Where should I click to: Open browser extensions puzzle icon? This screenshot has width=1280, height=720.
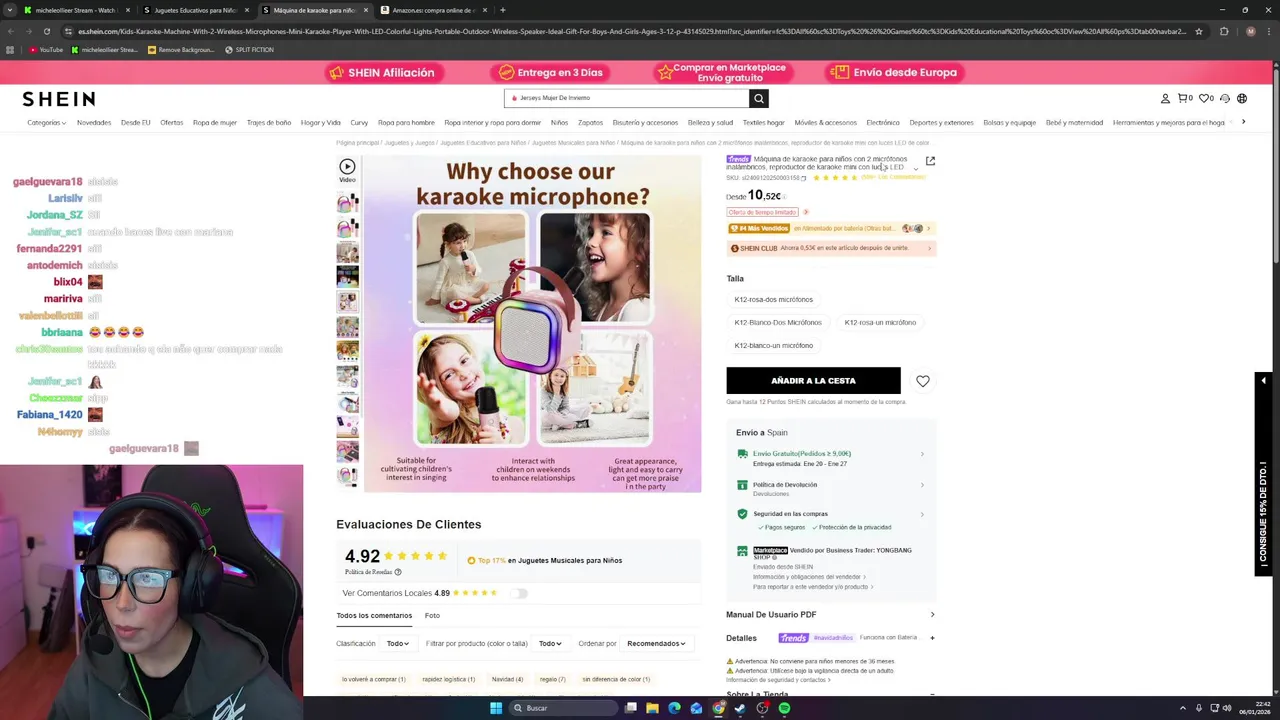point(1224,31)
